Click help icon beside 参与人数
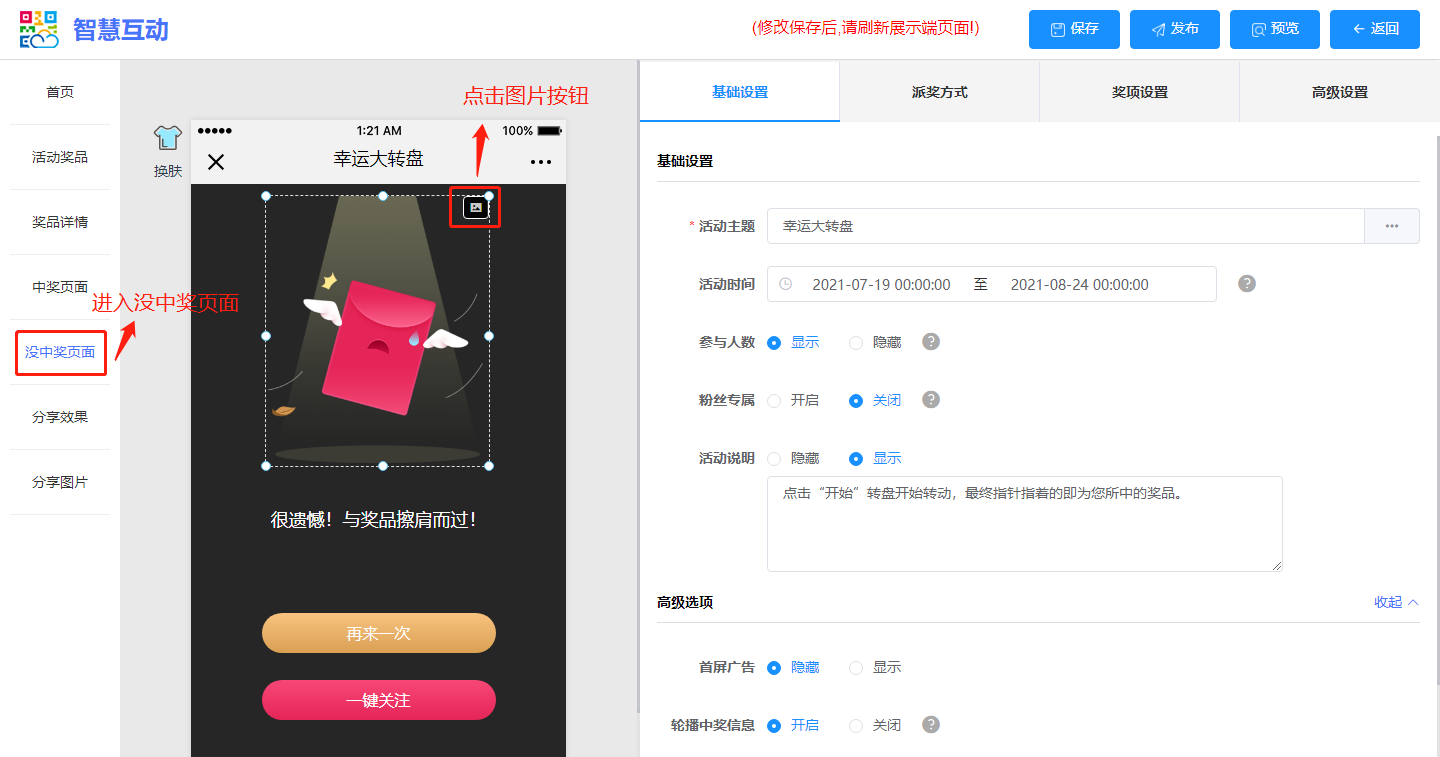Viewport: 1440px width, 757px height. click(x=931, y=342)
